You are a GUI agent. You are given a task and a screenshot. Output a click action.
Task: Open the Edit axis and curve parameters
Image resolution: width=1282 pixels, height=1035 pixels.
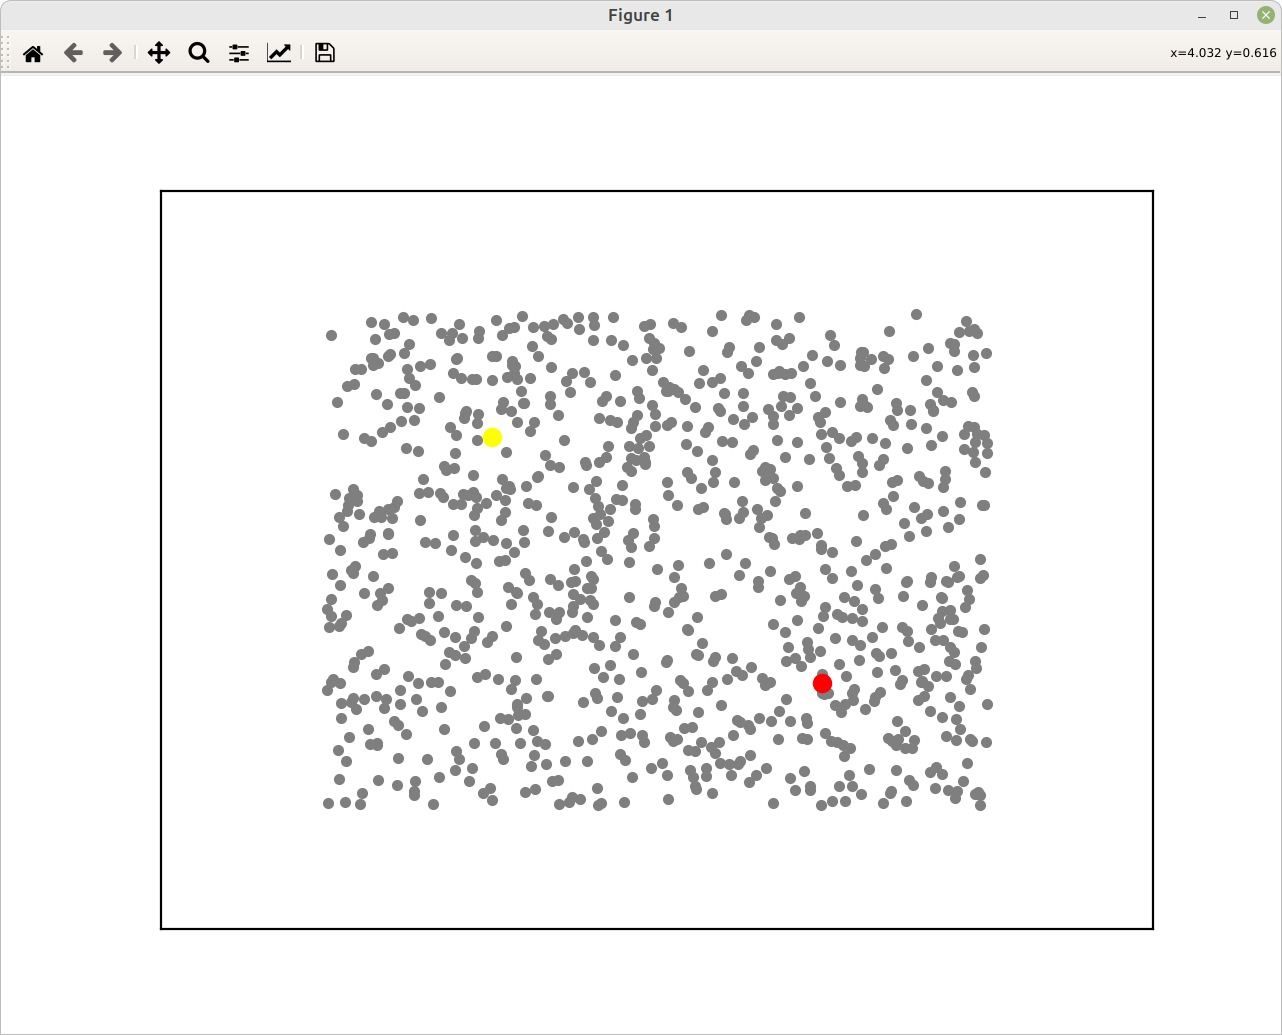pos(279,53)
